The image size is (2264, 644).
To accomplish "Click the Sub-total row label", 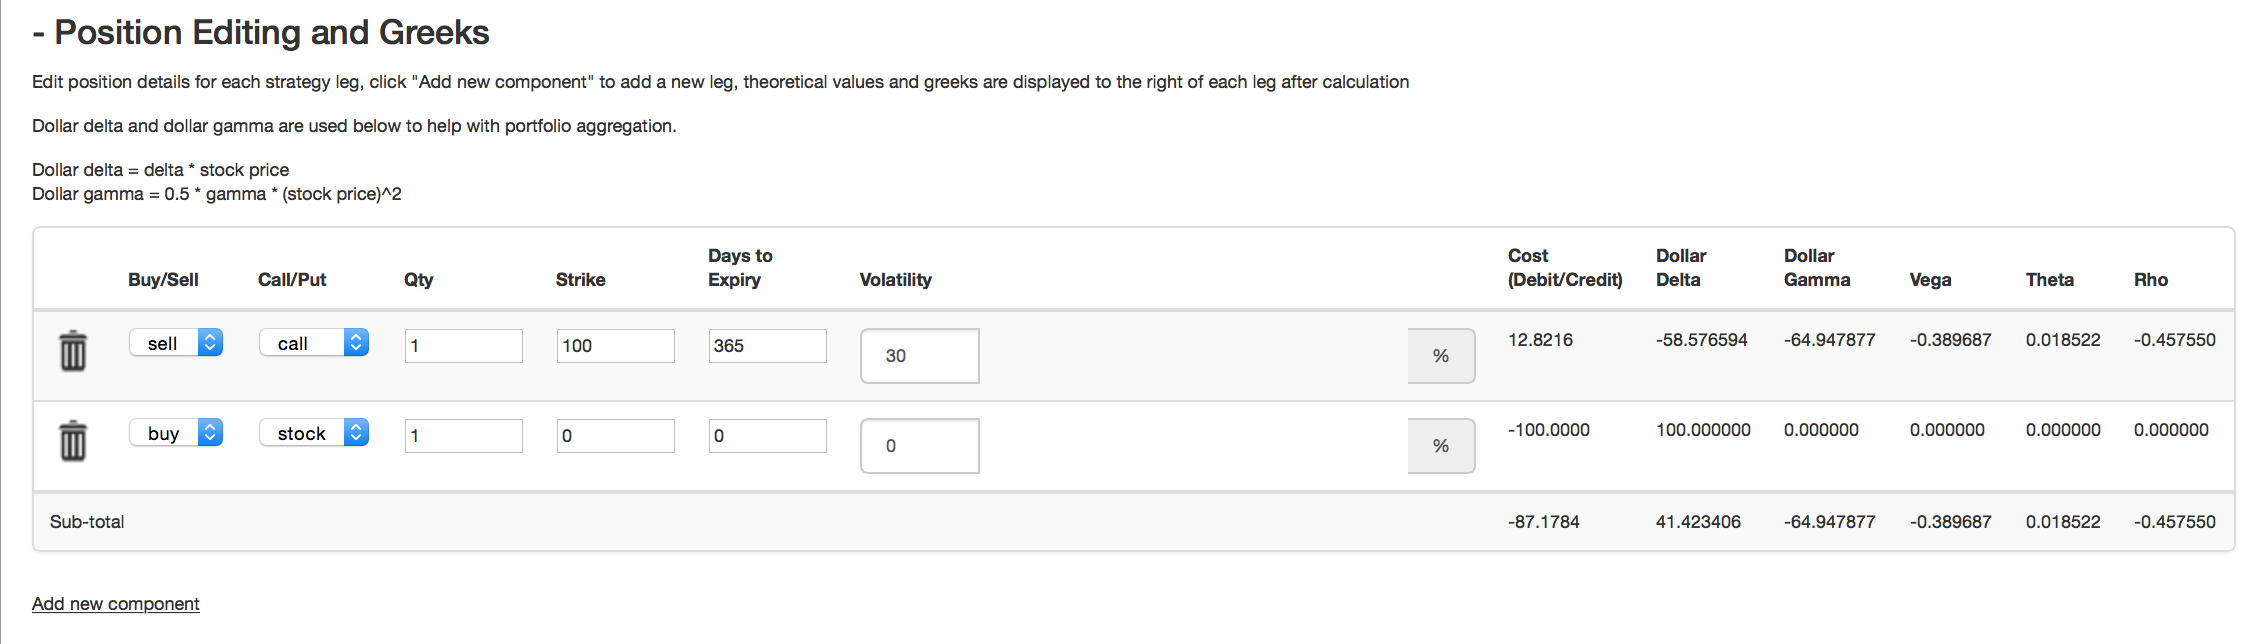I will point(87,522).
